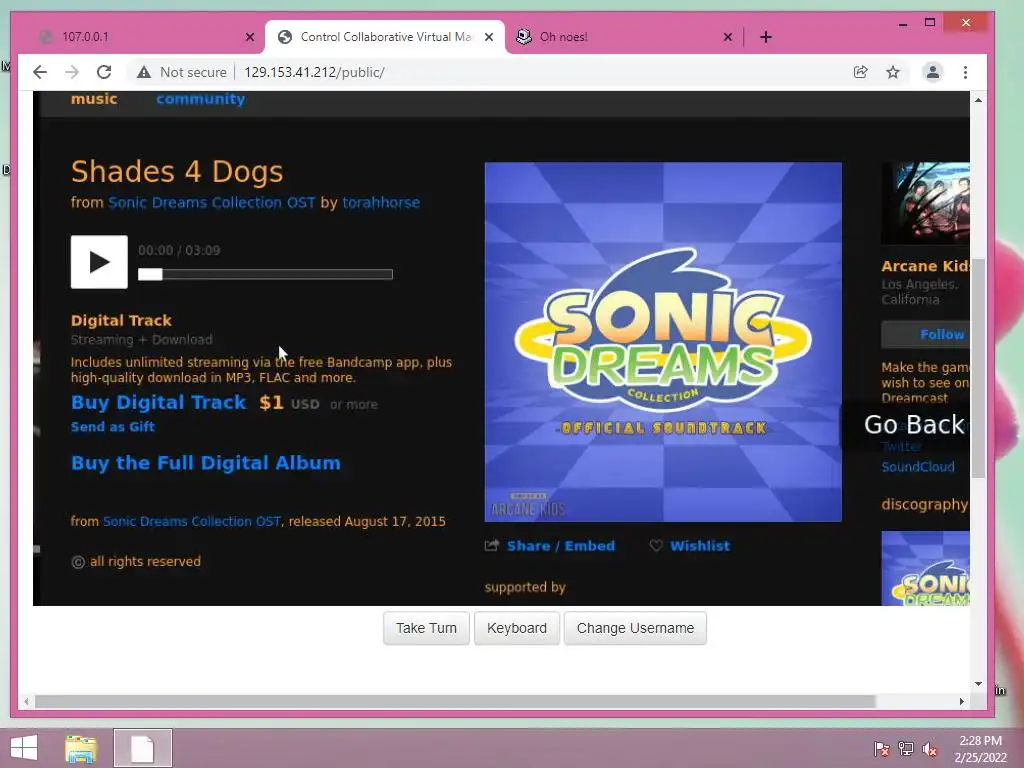1024x768 pixels.
Task: Minimize the Chrome window
Action: (x=903, y=24)
